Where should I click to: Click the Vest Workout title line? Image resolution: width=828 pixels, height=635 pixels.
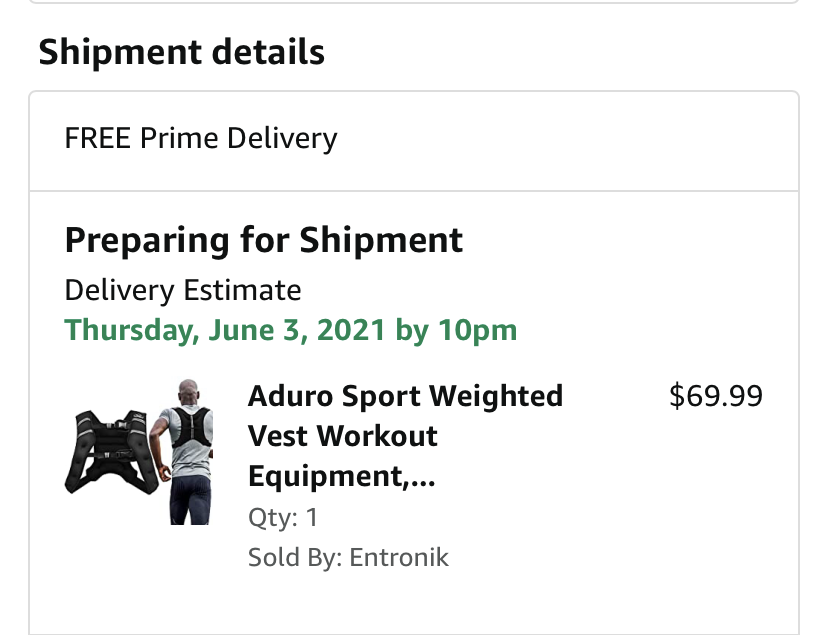pos(343,436)
